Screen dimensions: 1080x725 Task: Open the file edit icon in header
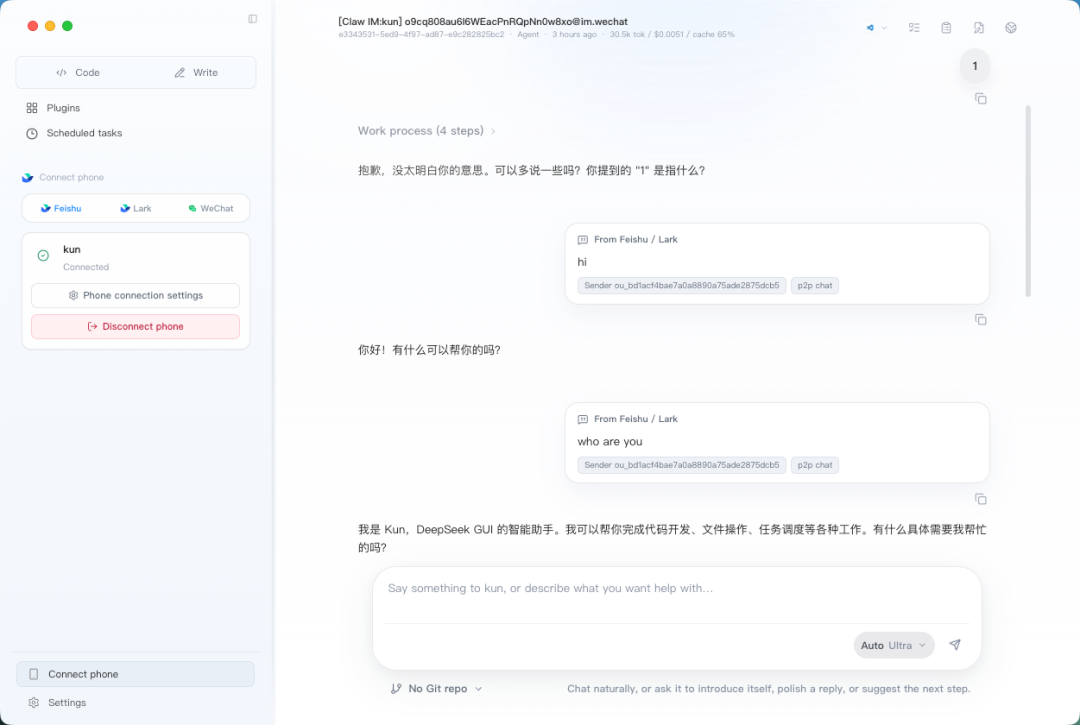coord(979,28)
